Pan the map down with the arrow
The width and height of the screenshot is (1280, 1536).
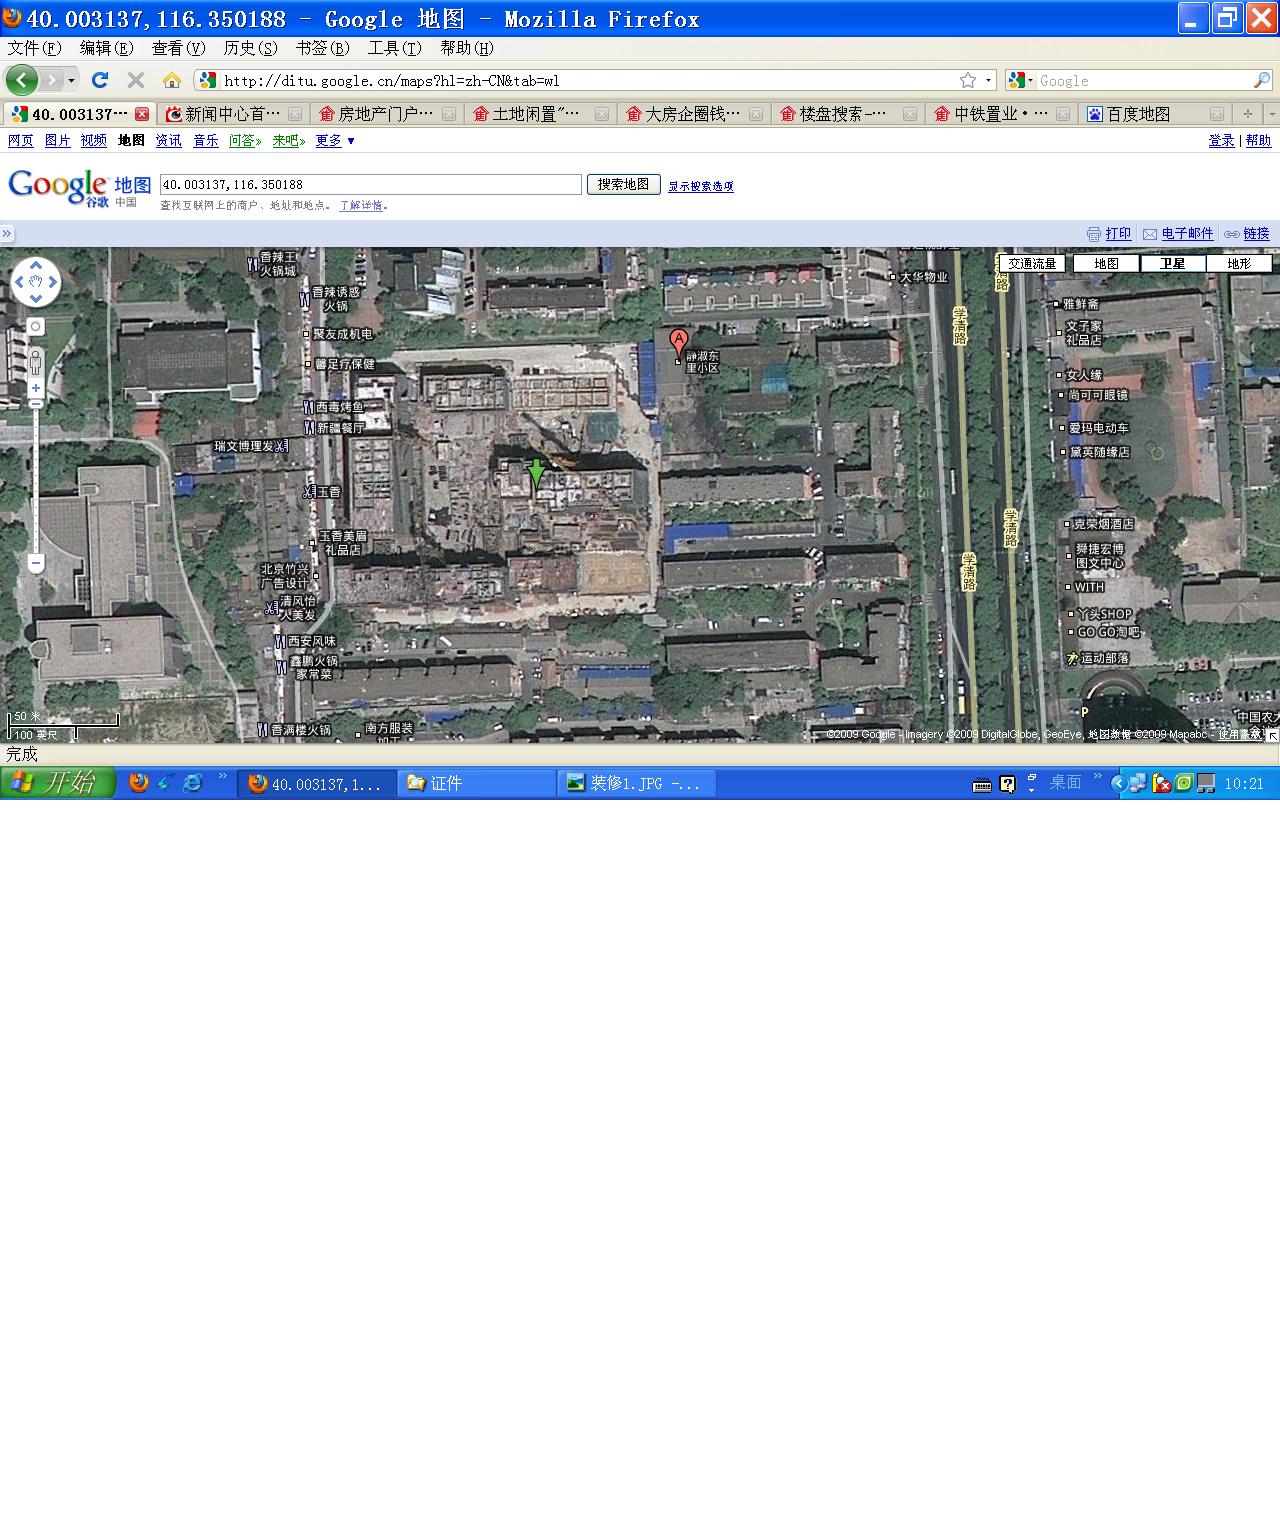(x=36, y=299)
